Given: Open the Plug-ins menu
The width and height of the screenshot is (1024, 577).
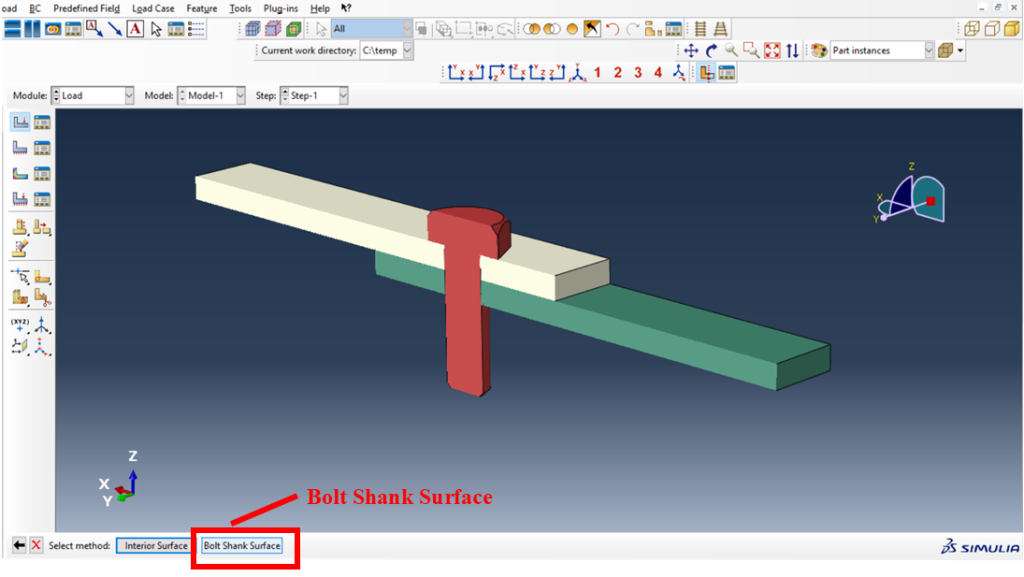Looking at the screenshot, I should [x=280, y=8].
